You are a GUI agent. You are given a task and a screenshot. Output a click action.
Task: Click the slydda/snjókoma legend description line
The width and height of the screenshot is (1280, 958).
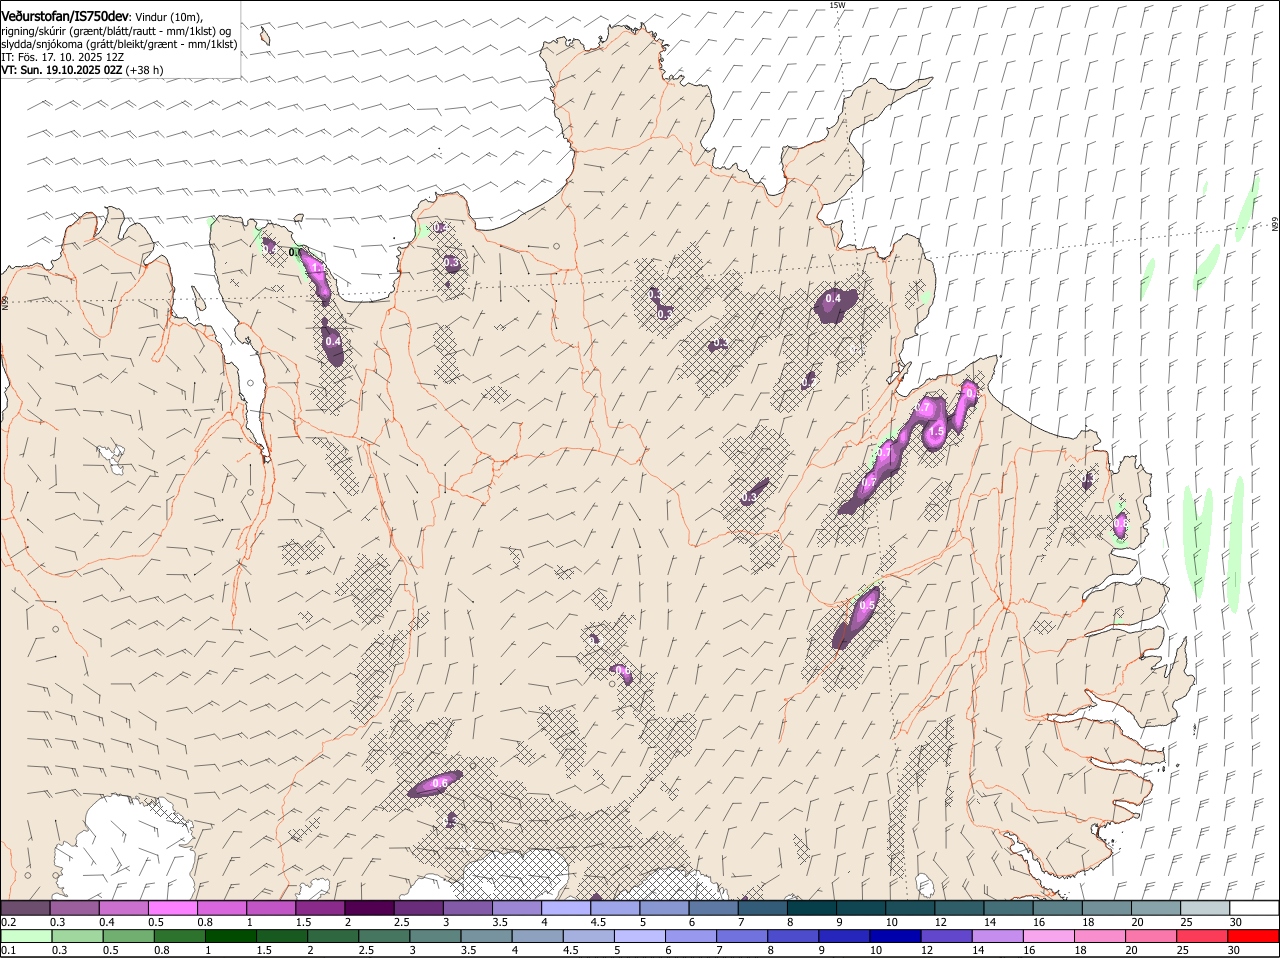tap(119, 44)
